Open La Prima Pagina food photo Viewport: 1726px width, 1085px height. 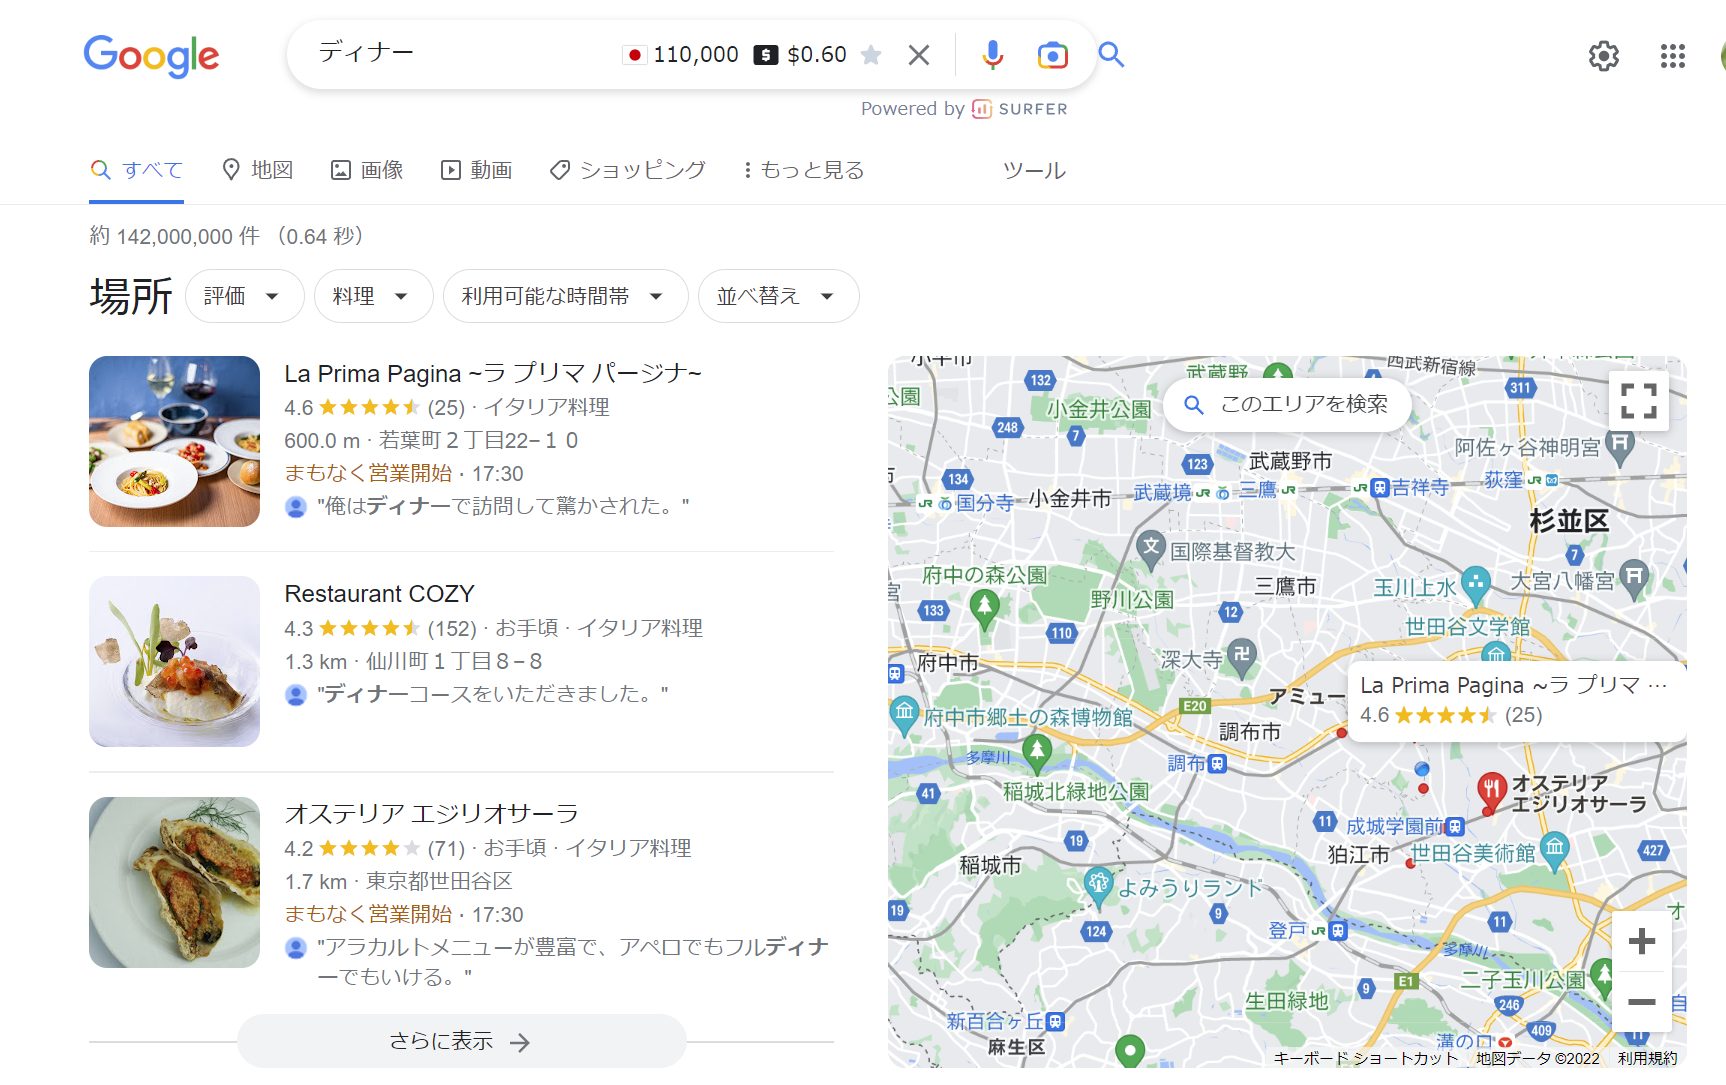(x=174, y=441)
